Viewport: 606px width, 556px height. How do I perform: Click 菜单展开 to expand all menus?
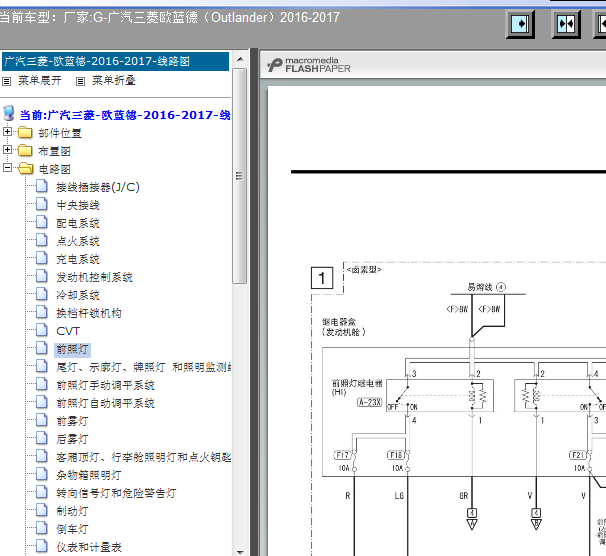pos(39,80)
